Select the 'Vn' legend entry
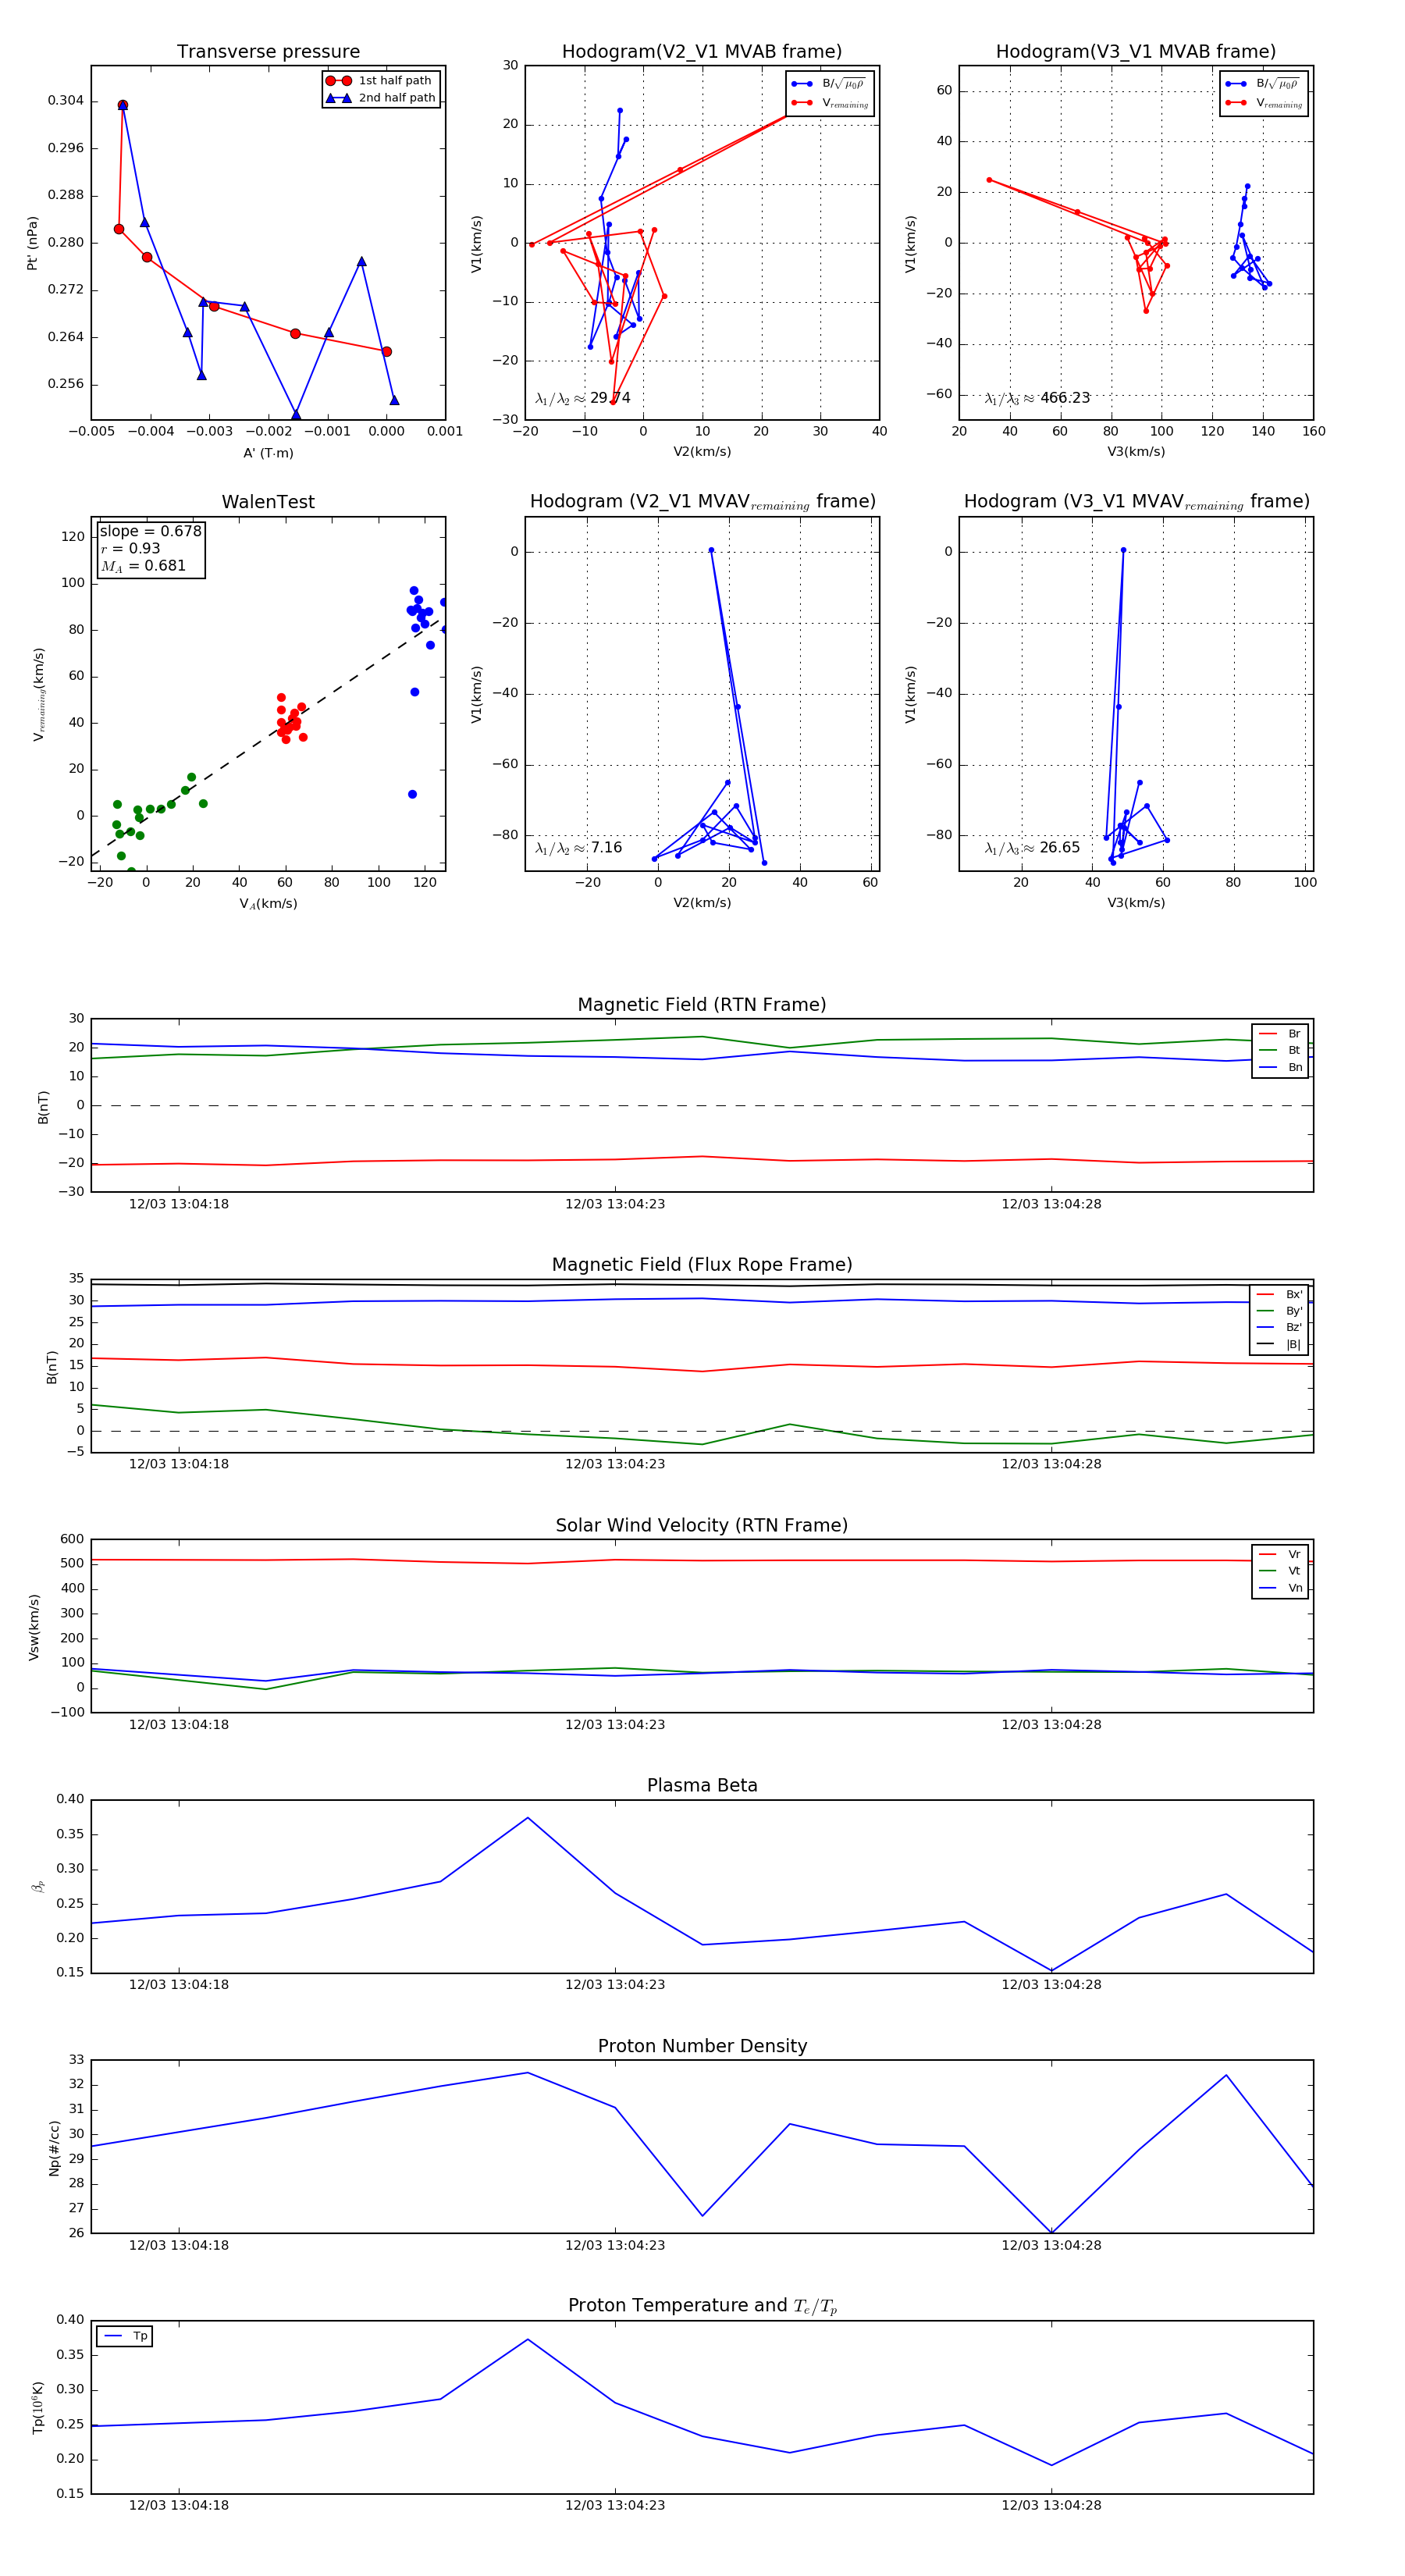Image resolution: width=1405 pixels, height=2576 pixels. pyautogui.click(x=1280, y=1588)
